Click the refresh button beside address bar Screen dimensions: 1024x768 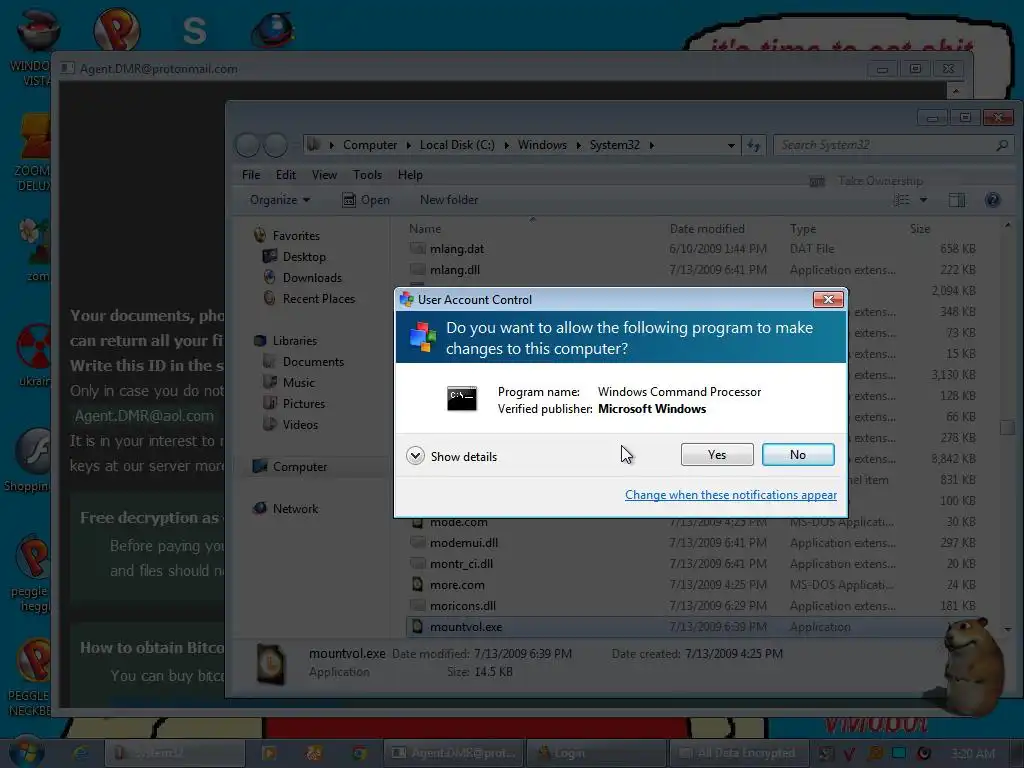click(754, 145)
